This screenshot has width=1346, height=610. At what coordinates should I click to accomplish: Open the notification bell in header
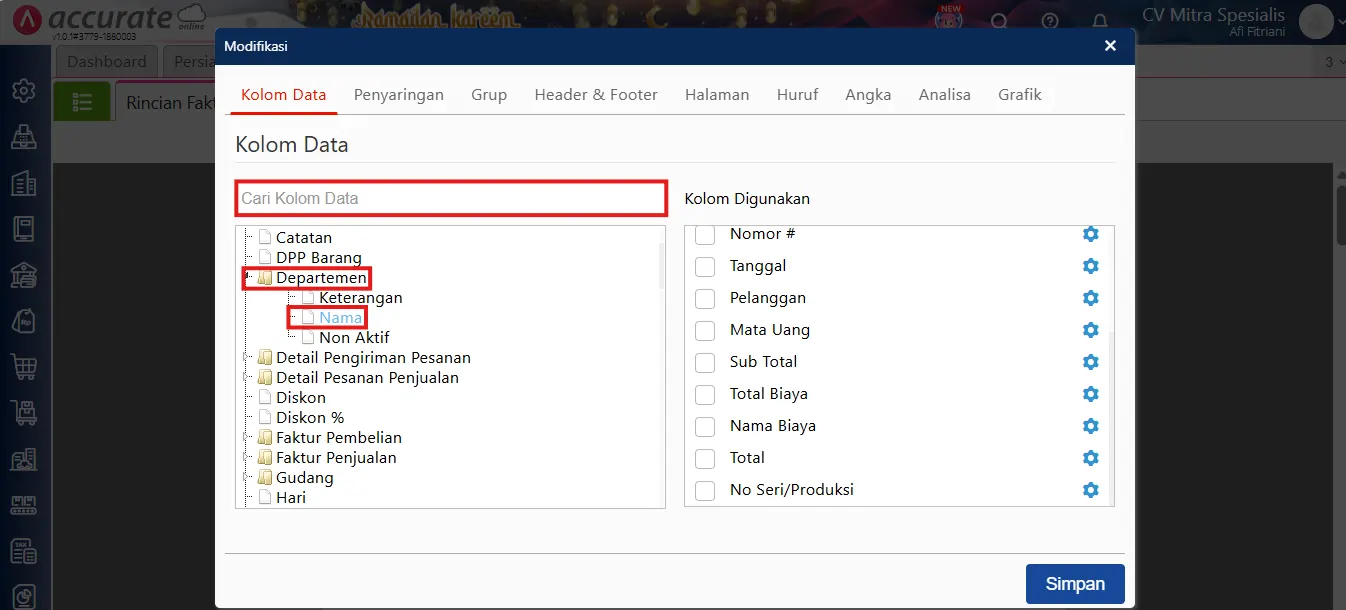point(1099,21)
